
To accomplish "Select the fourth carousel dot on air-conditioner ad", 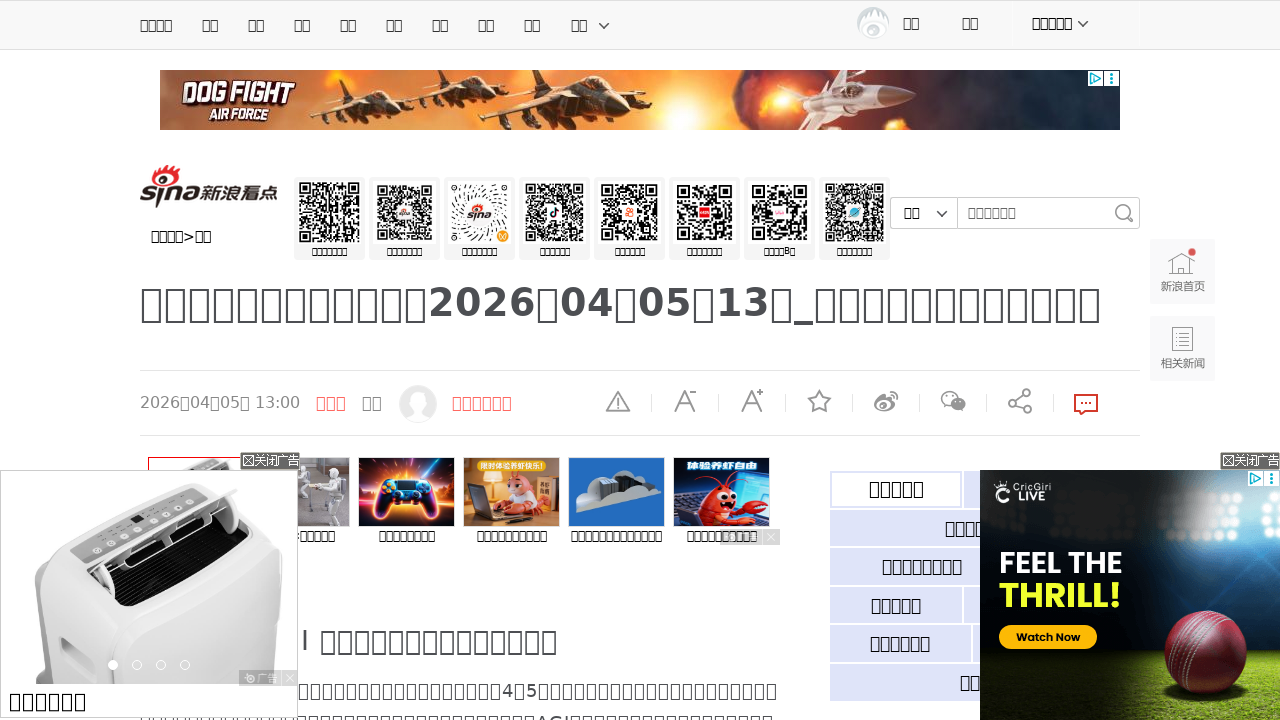I will click(185, 665).
